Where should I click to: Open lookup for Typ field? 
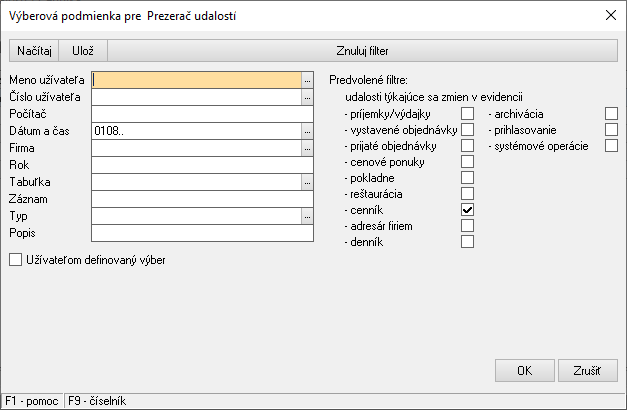click(307, 216)
